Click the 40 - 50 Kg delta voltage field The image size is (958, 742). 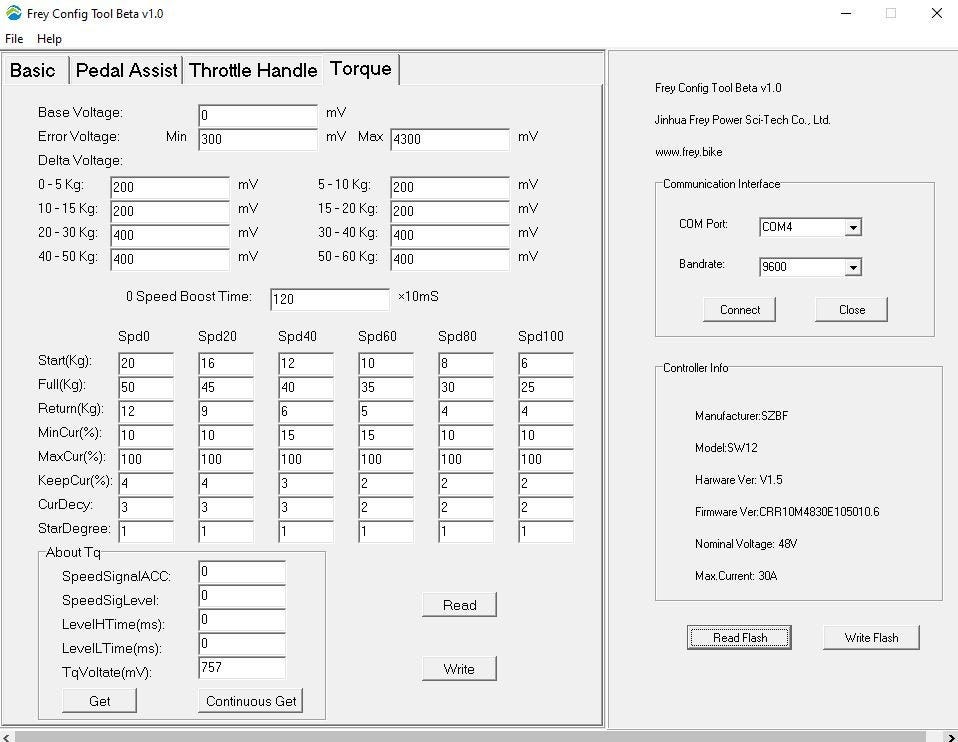click(x=170, y=259)
